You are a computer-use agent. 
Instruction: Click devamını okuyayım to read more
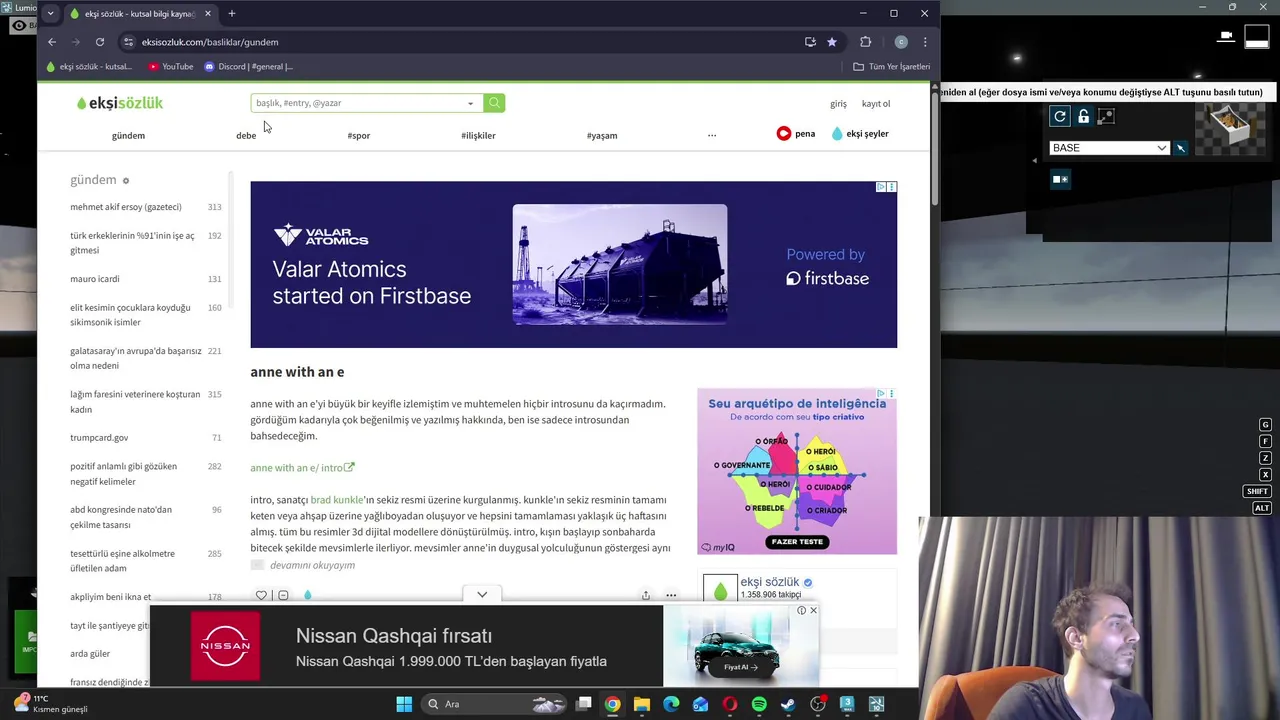pos(312,566)
